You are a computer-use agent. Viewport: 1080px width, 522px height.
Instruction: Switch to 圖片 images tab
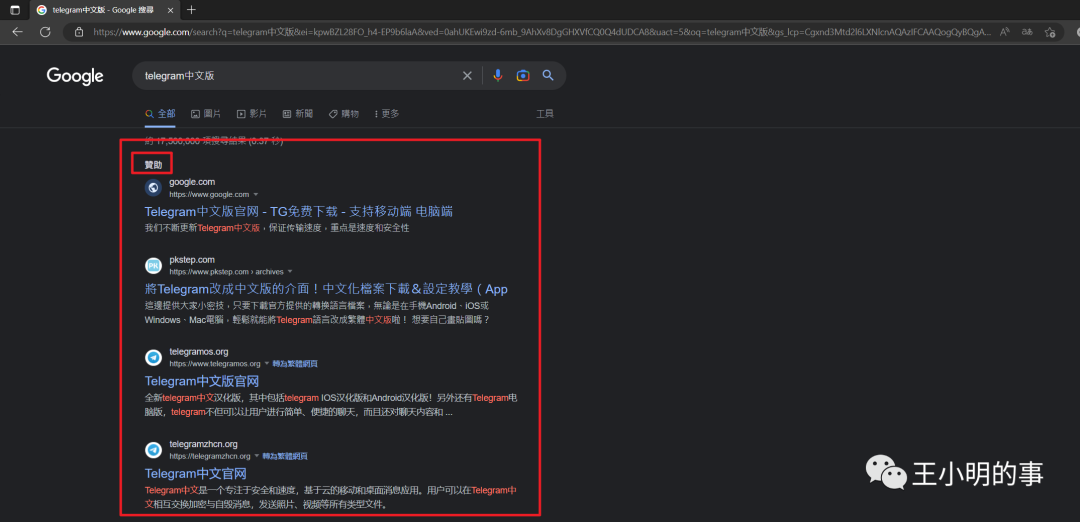pos(206,114)
